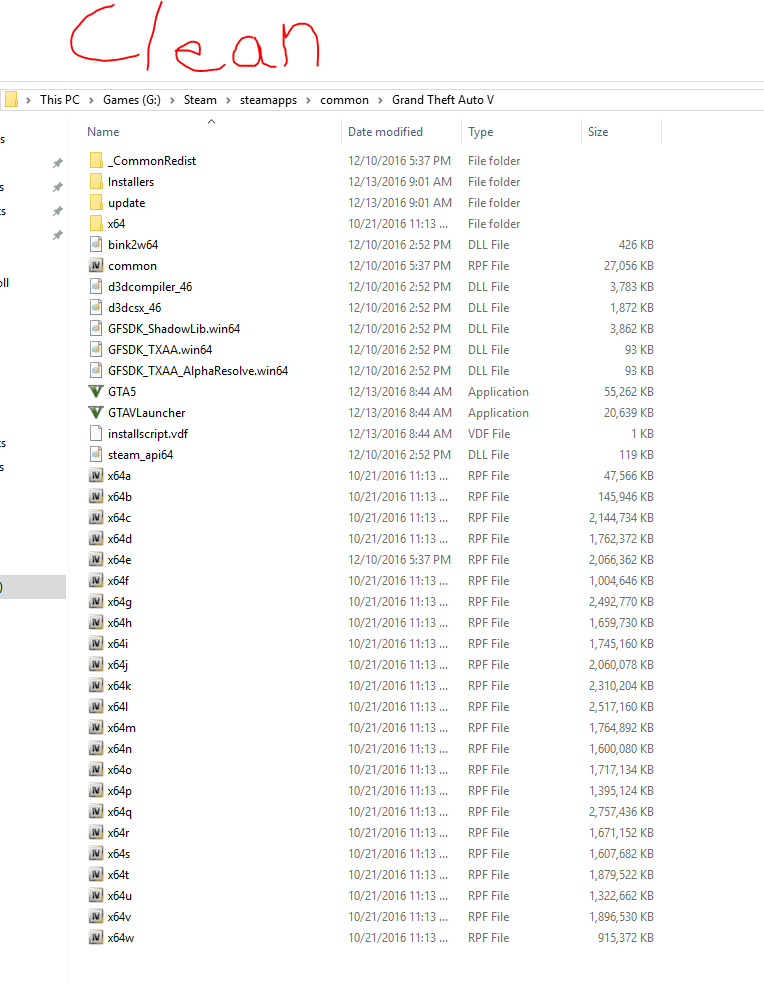Expand the chevron after steamapps breadcrumb
764x985 pixels.
308,101
